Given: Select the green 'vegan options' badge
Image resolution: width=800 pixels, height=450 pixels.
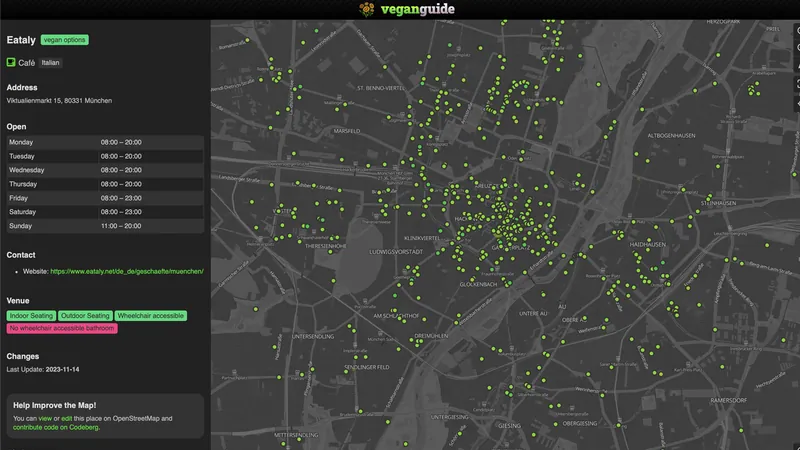Looking at the screenshot, I should click(x=64, y=40).
